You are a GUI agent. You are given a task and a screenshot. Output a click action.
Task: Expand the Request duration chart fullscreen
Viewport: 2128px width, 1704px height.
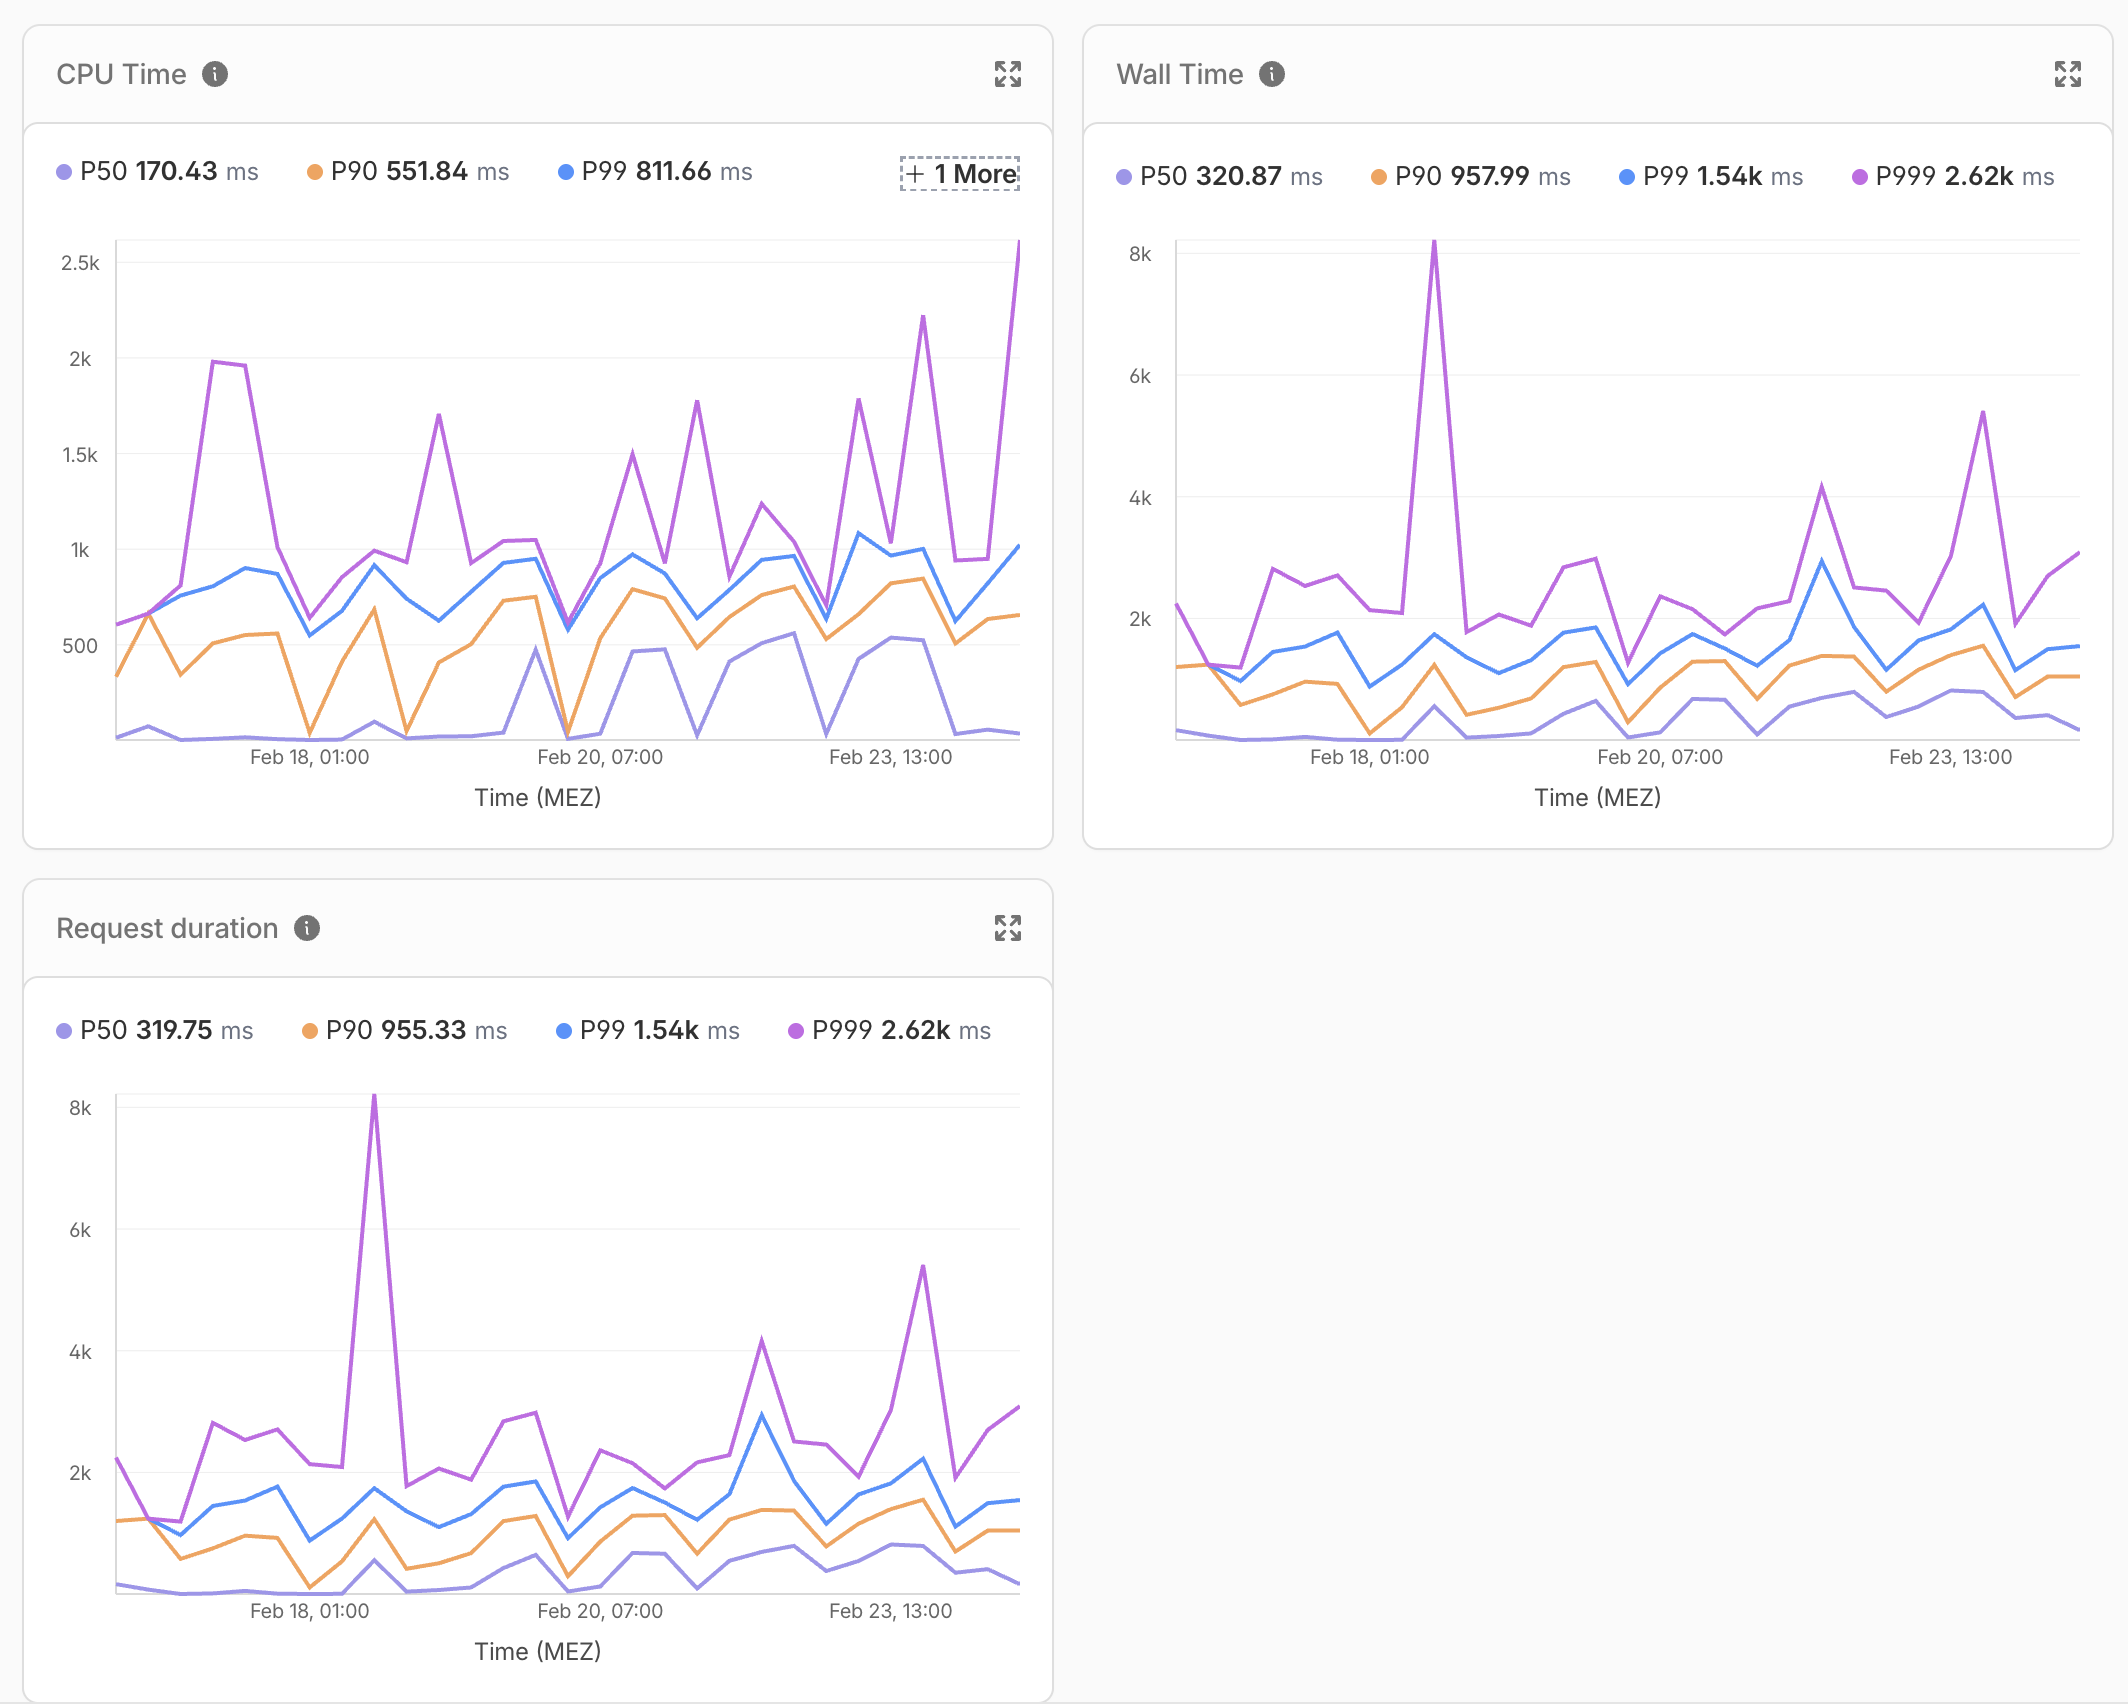(x=1007, y=928)
